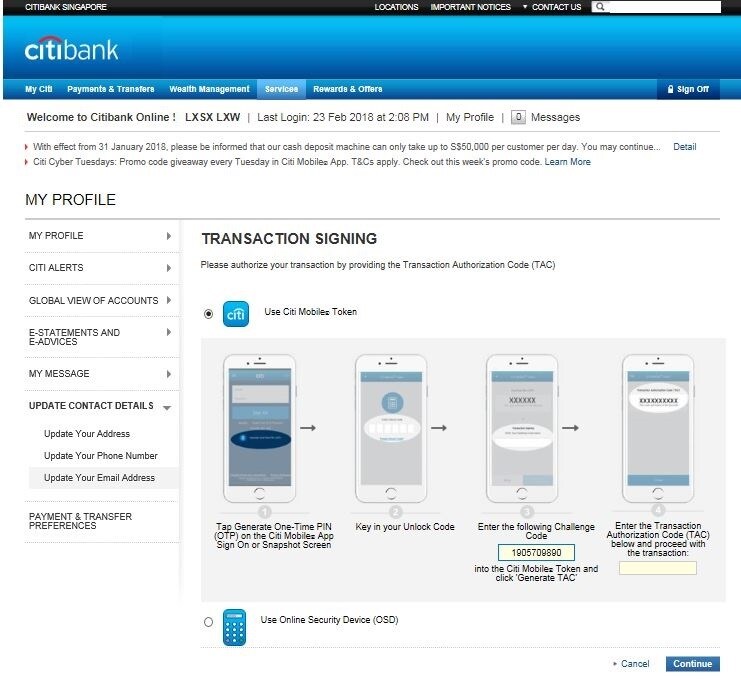Open PAYMENT & TRANSFER PREFERENCES sidebar item
The image size is (741, 680).
[80, 521]
